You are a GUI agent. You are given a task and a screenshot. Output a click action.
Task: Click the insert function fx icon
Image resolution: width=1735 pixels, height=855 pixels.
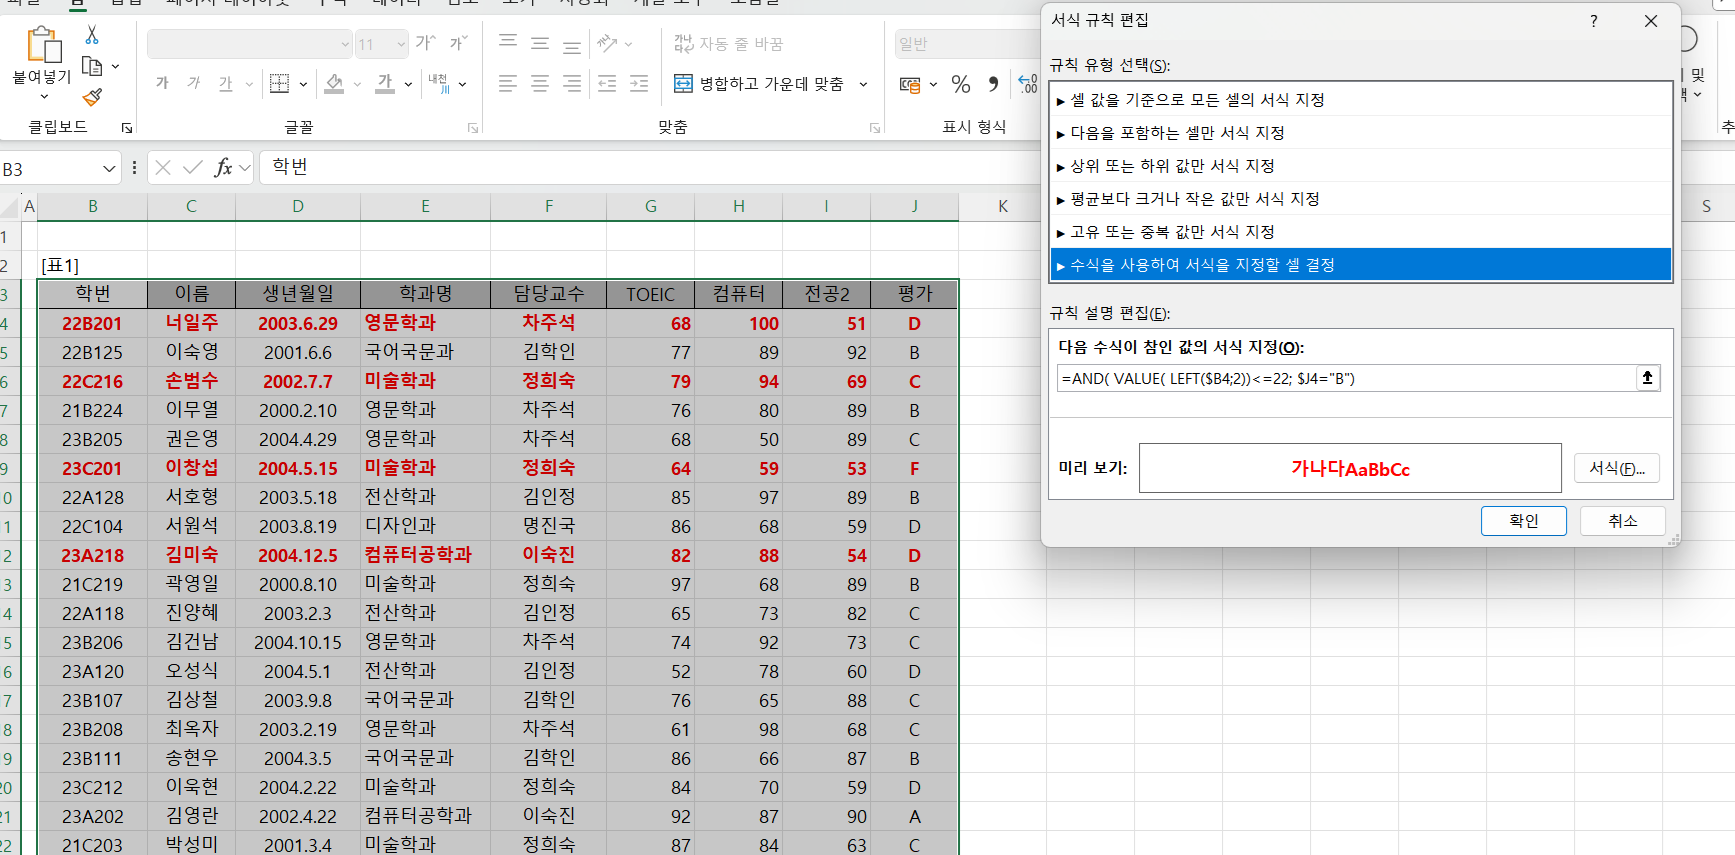[x=223, y=167]
